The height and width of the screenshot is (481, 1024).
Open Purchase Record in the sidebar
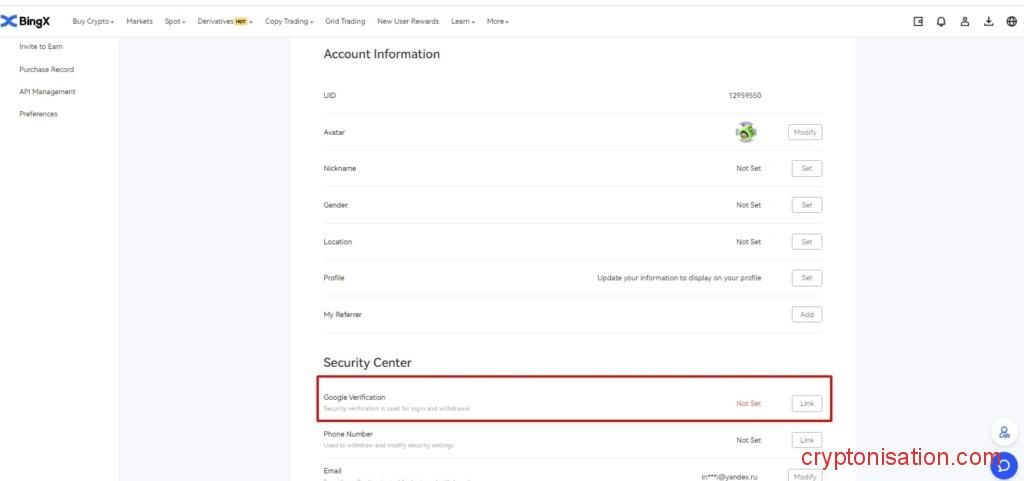click(x=46, y=70)
